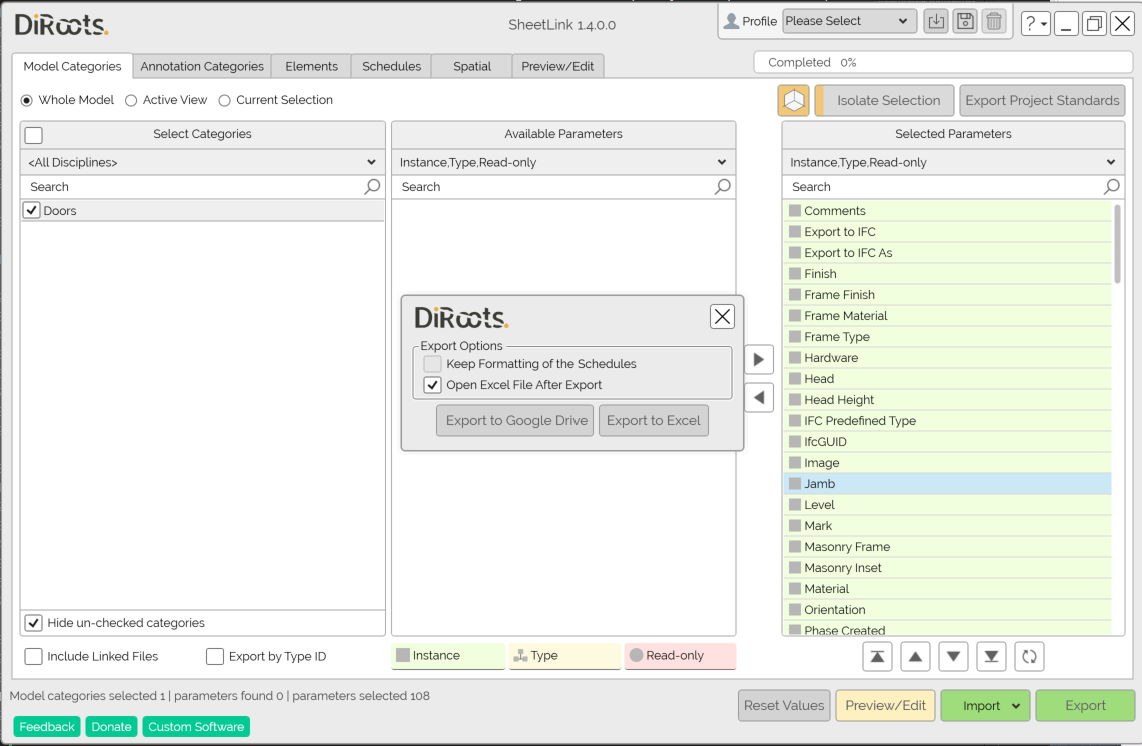Open Available Parameters filter dropdown
The image size is (1142, 746).
click(564, 162)
